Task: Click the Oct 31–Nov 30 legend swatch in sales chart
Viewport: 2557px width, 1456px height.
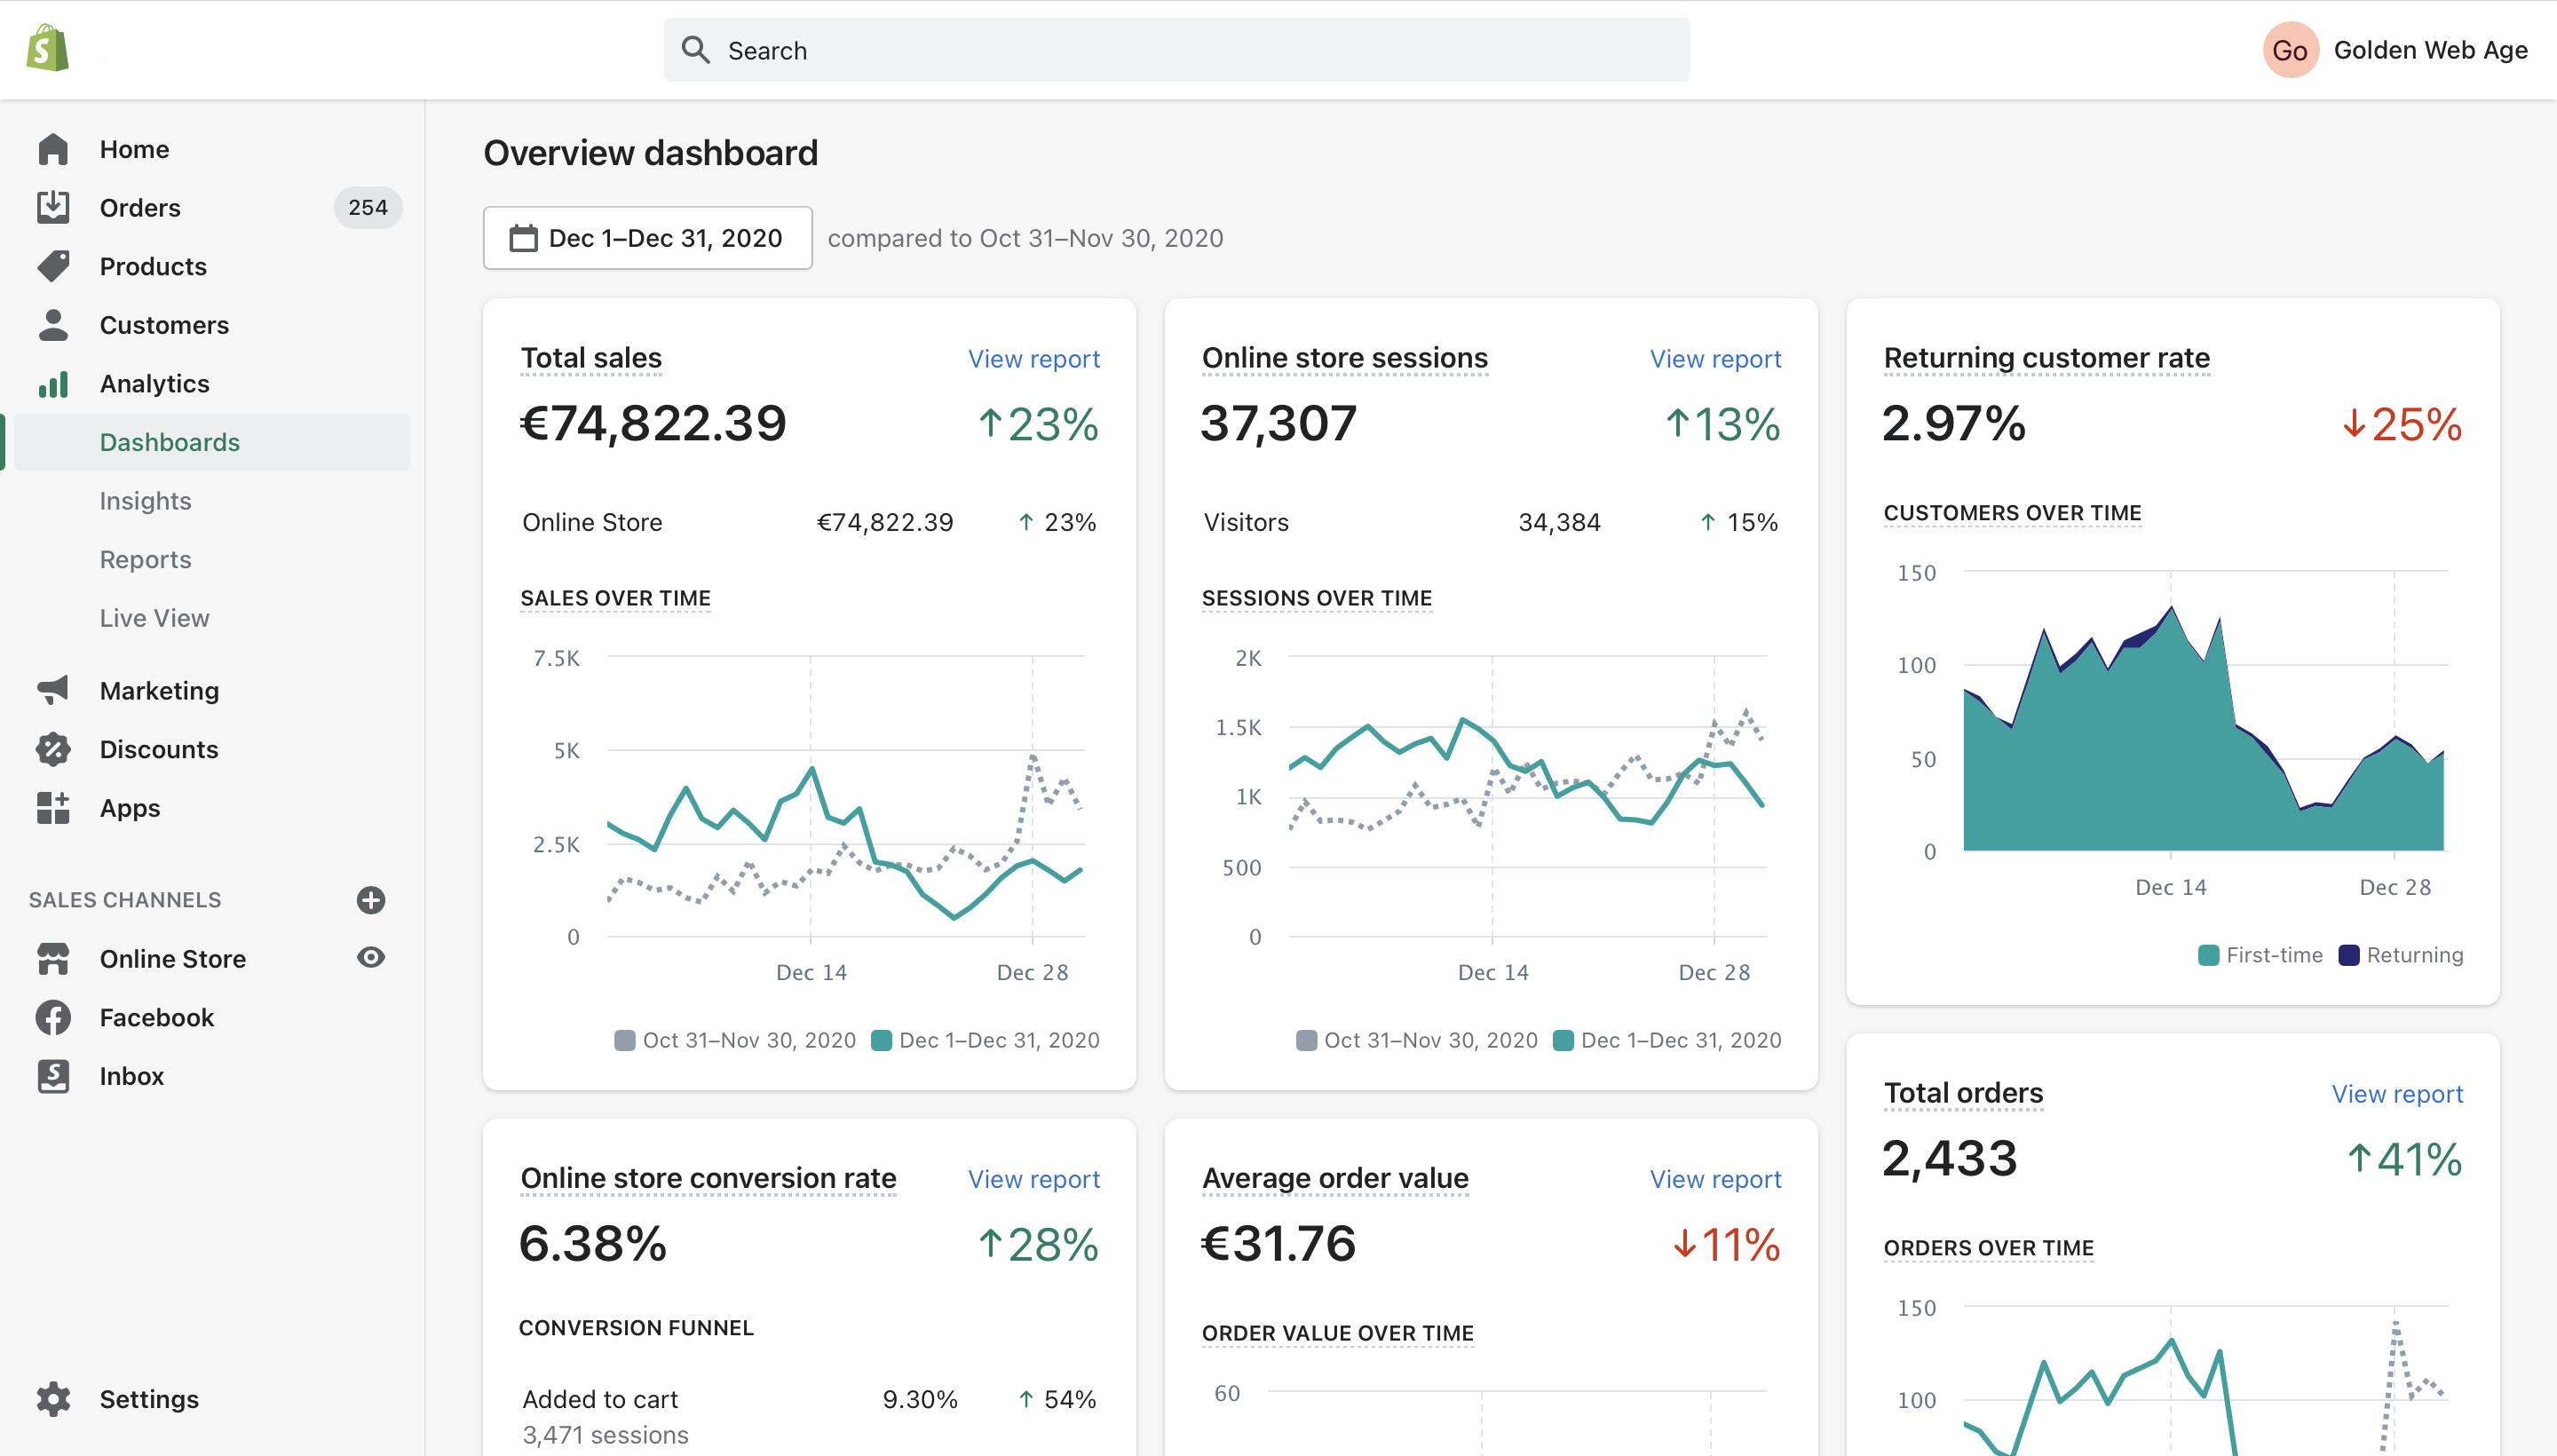Action: [625, 1040]
